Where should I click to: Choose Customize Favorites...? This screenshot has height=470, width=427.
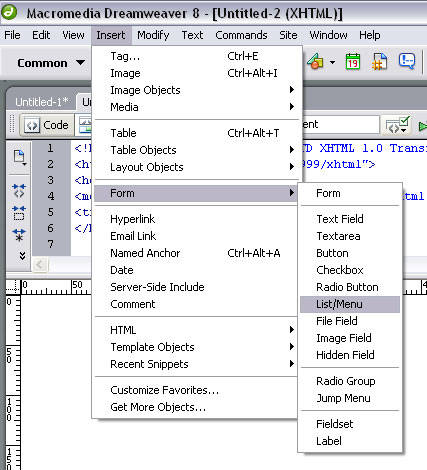coord(197,390)
